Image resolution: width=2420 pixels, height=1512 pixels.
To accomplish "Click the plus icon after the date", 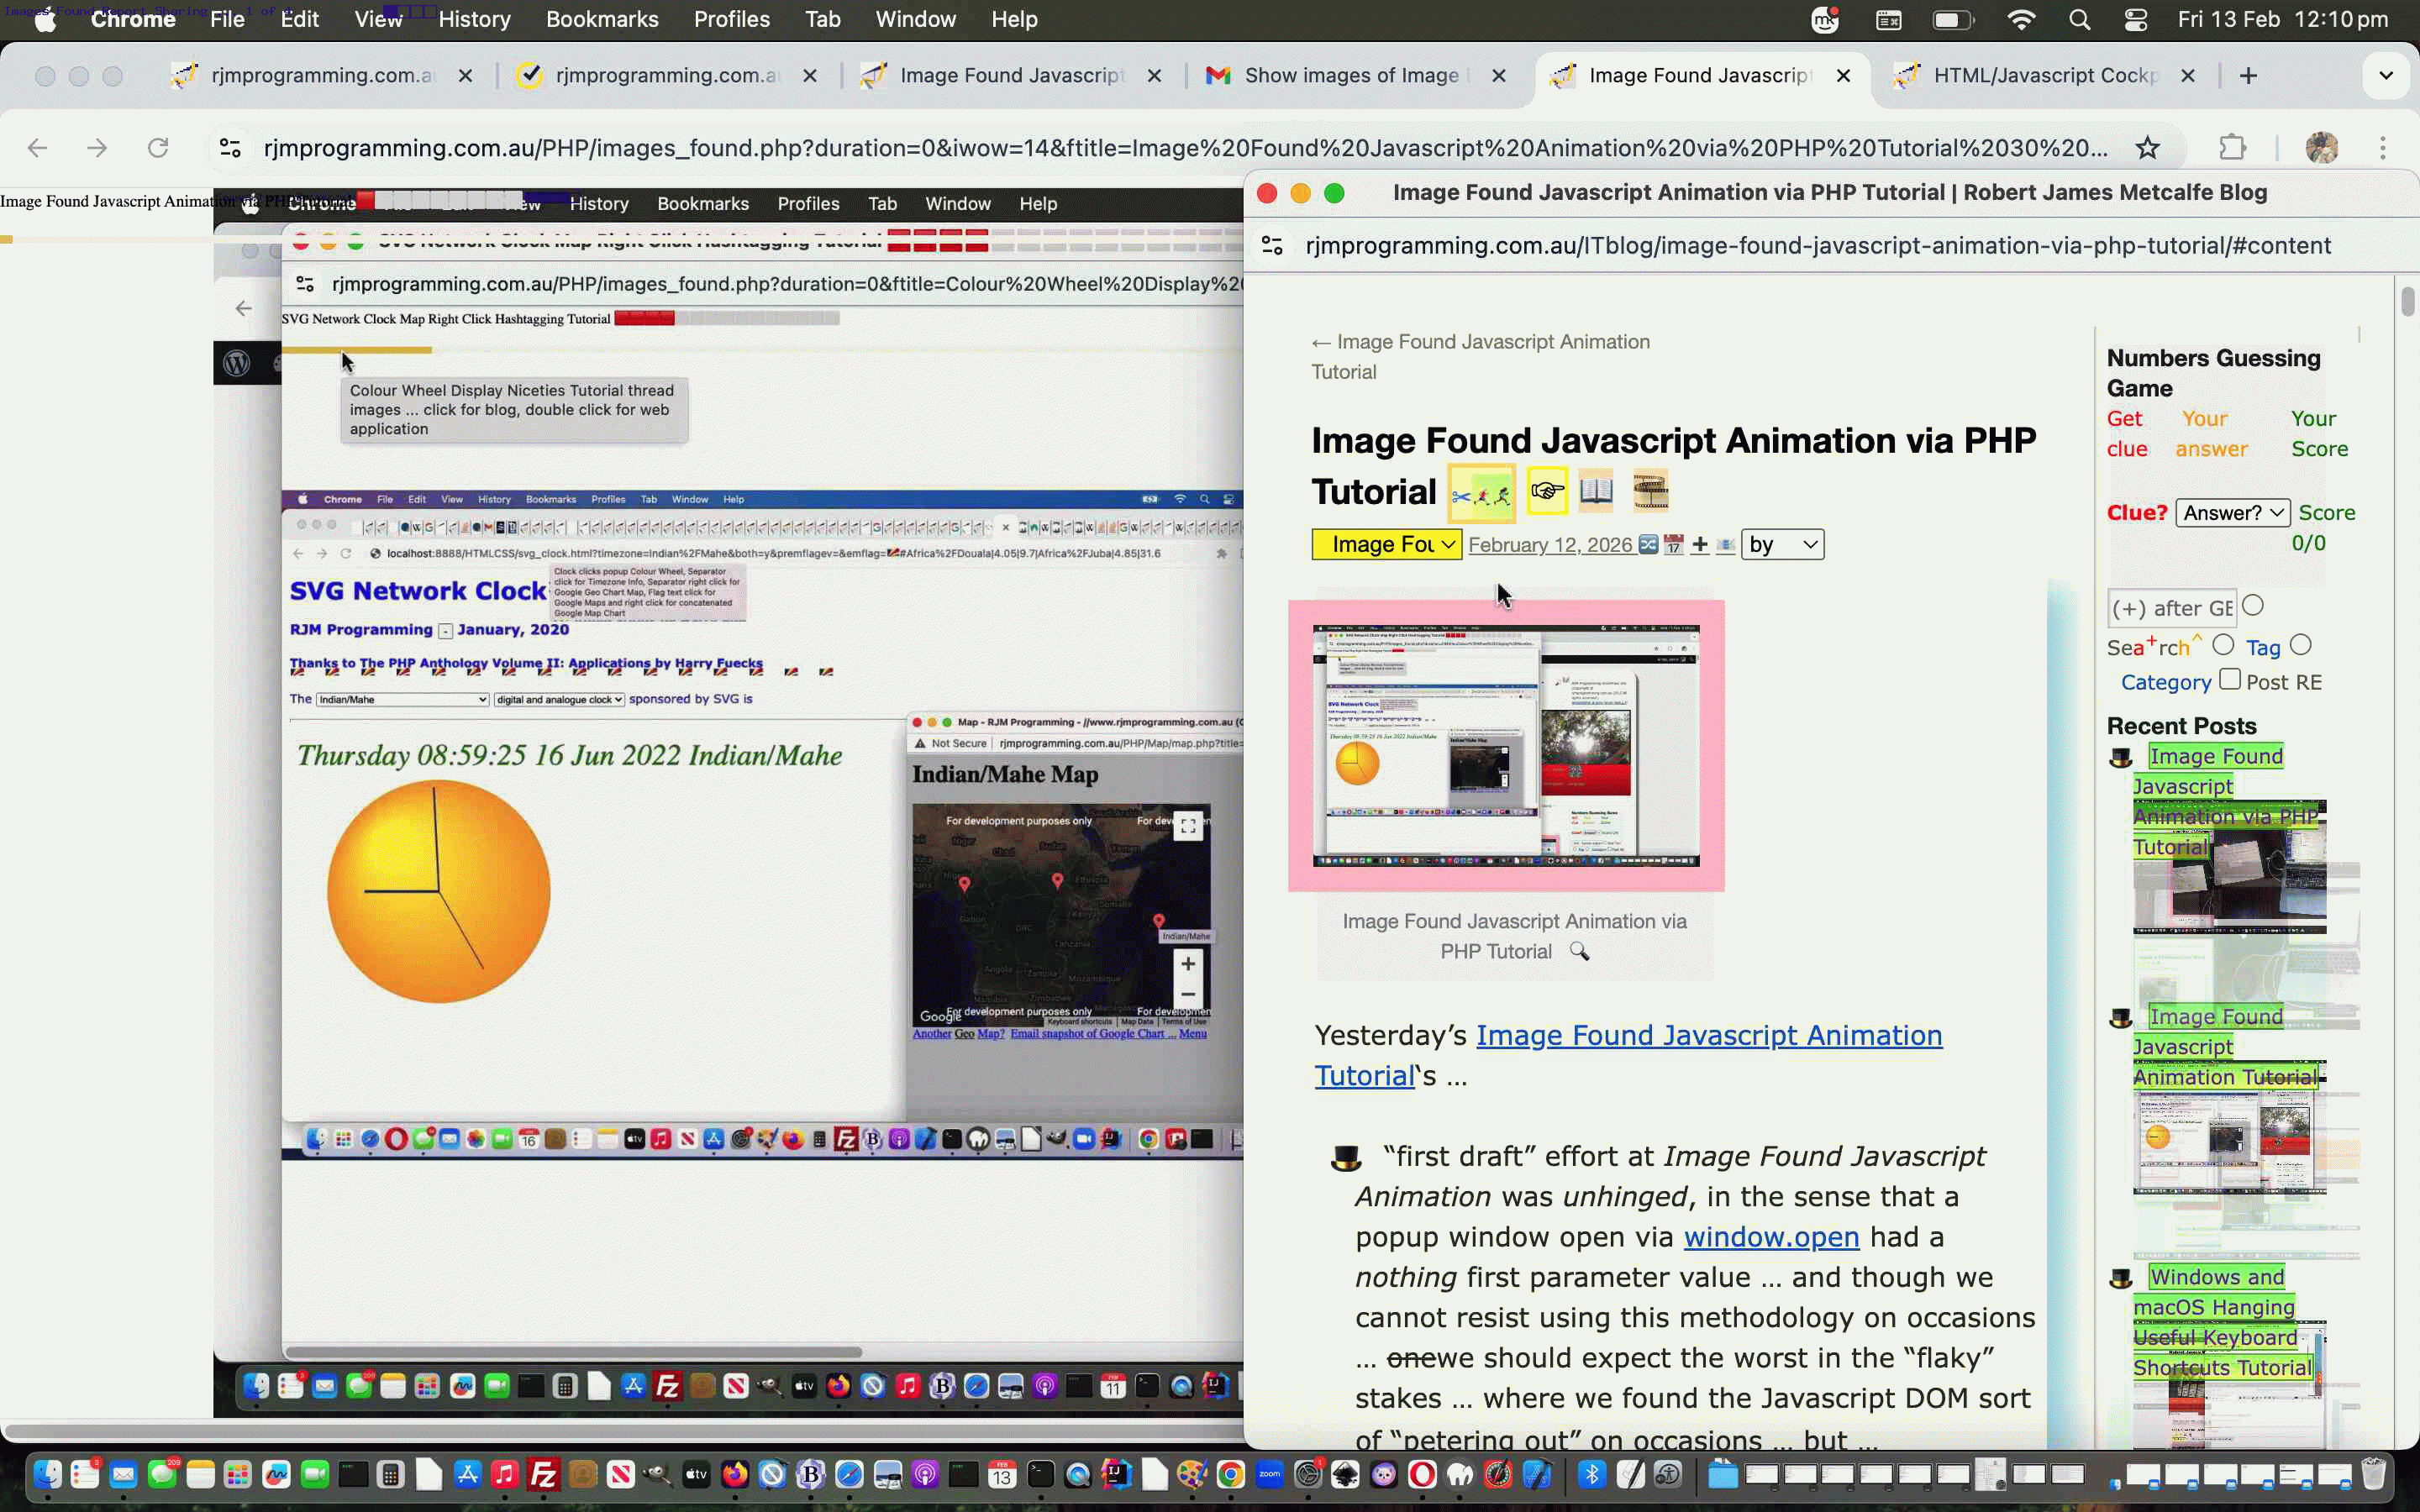I will point(1700,545).
